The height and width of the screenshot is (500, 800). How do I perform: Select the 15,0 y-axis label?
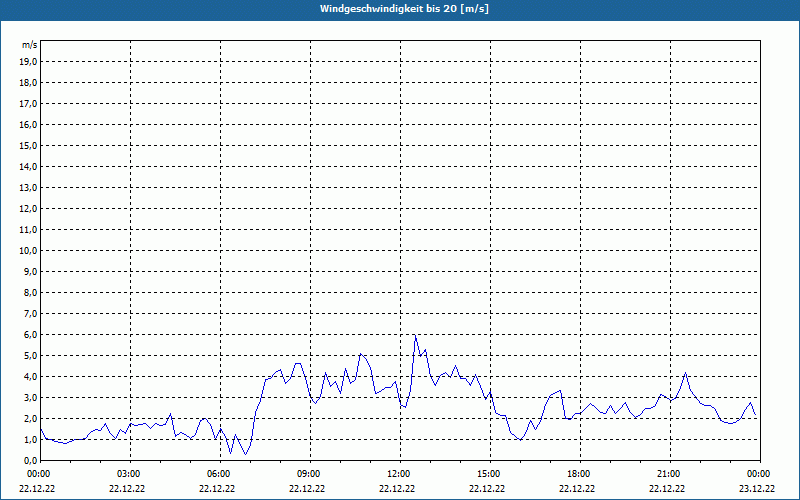click(28, 145)
